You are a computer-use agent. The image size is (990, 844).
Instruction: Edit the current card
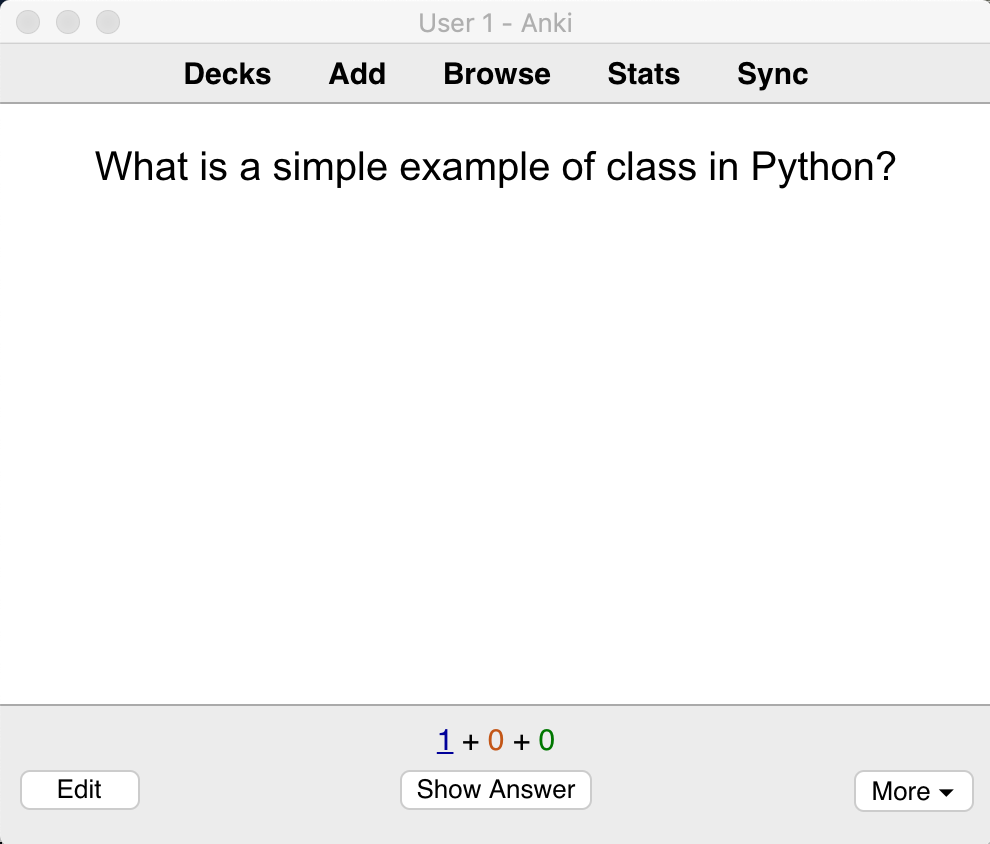click(x=80, y=790)
